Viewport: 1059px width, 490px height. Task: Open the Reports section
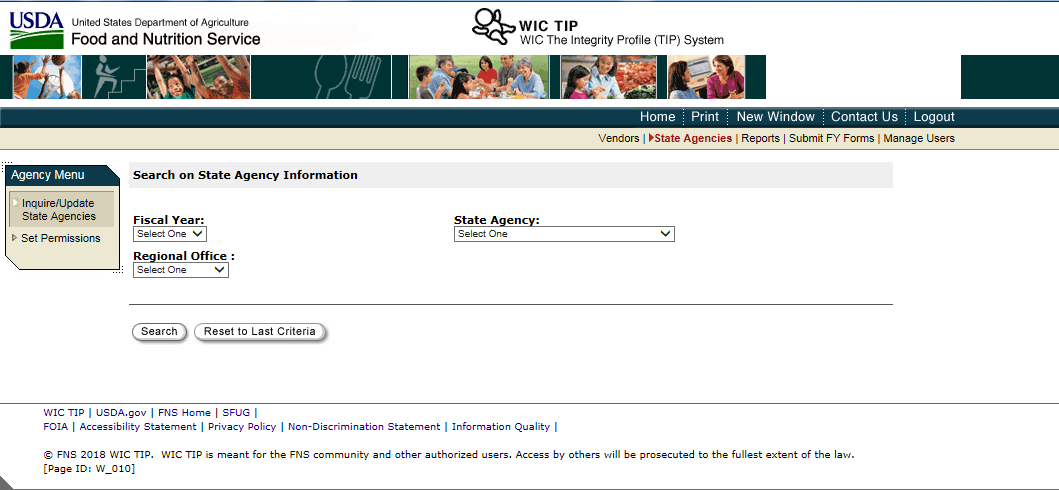760,138
